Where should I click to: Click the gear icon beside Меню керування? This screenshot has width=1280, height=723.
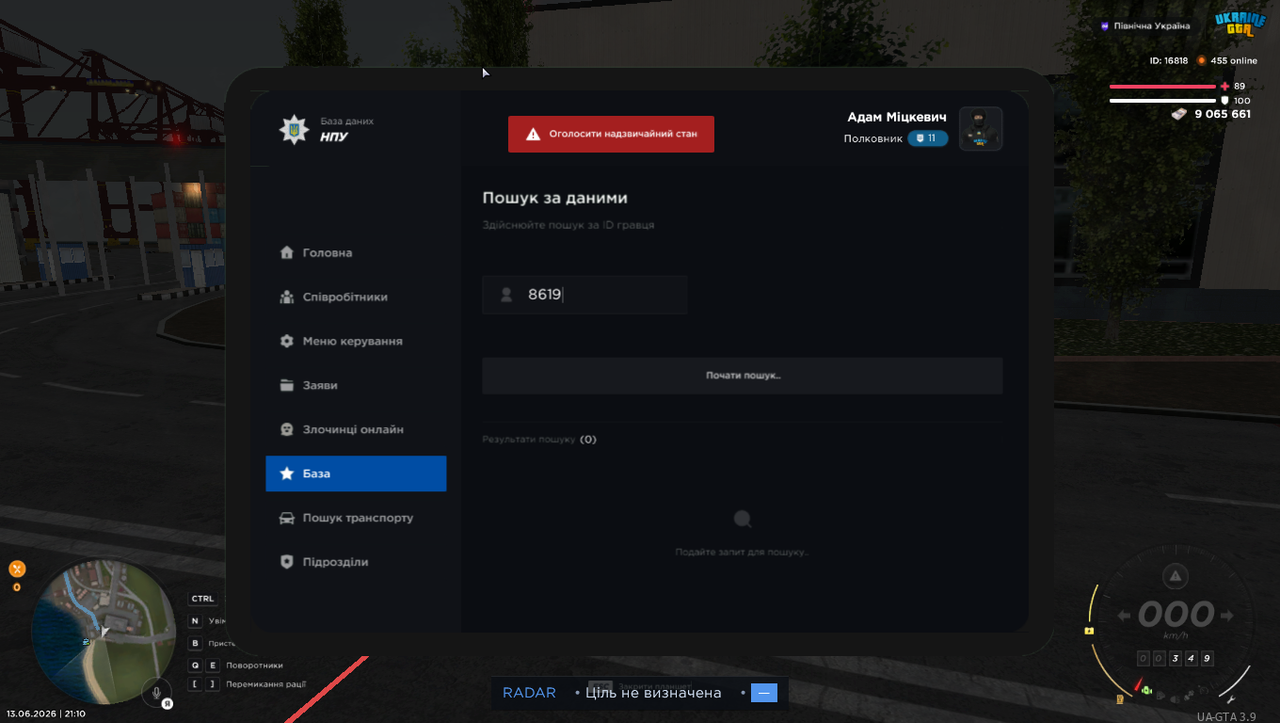(287, 341)
